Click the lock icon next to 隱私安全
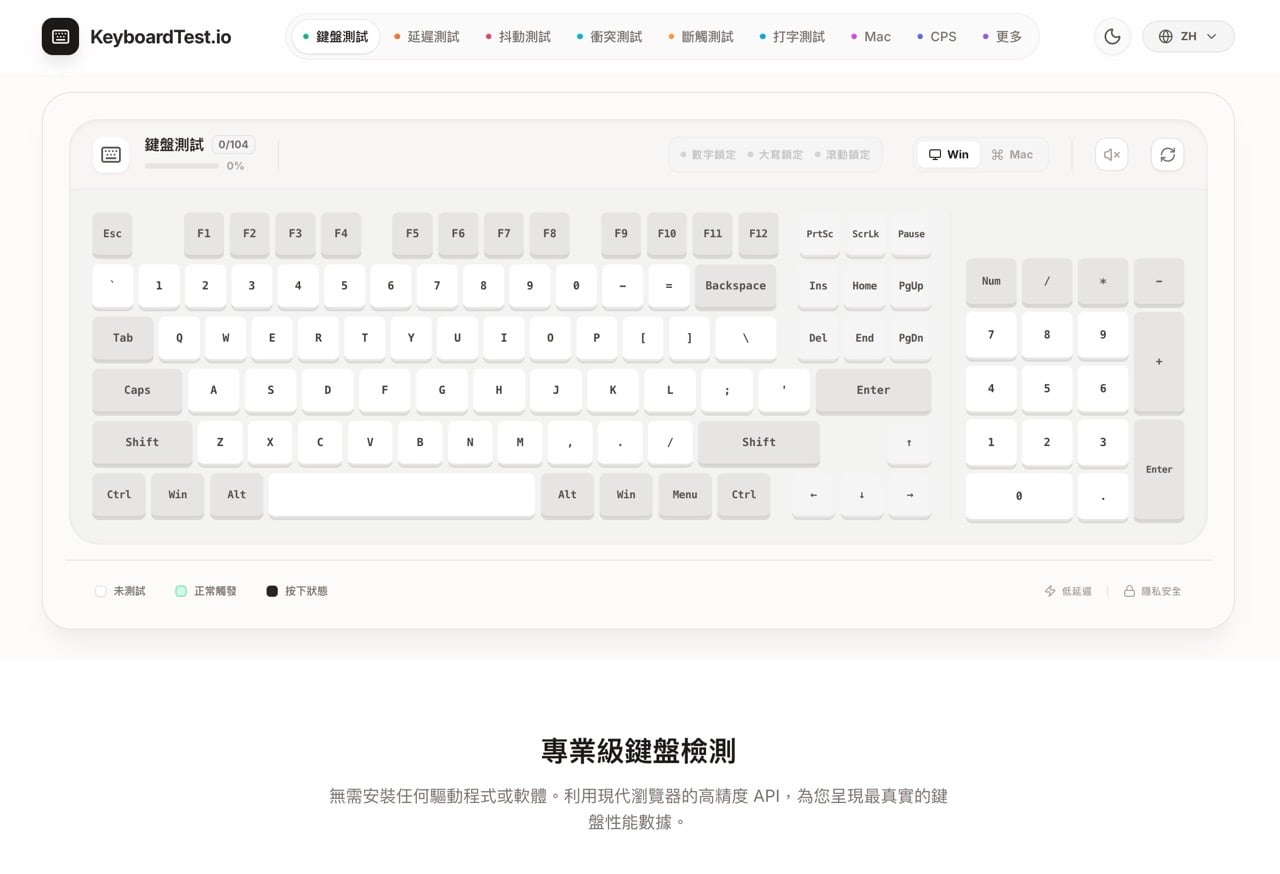1280x874 pixels. tap(1129, 591)
